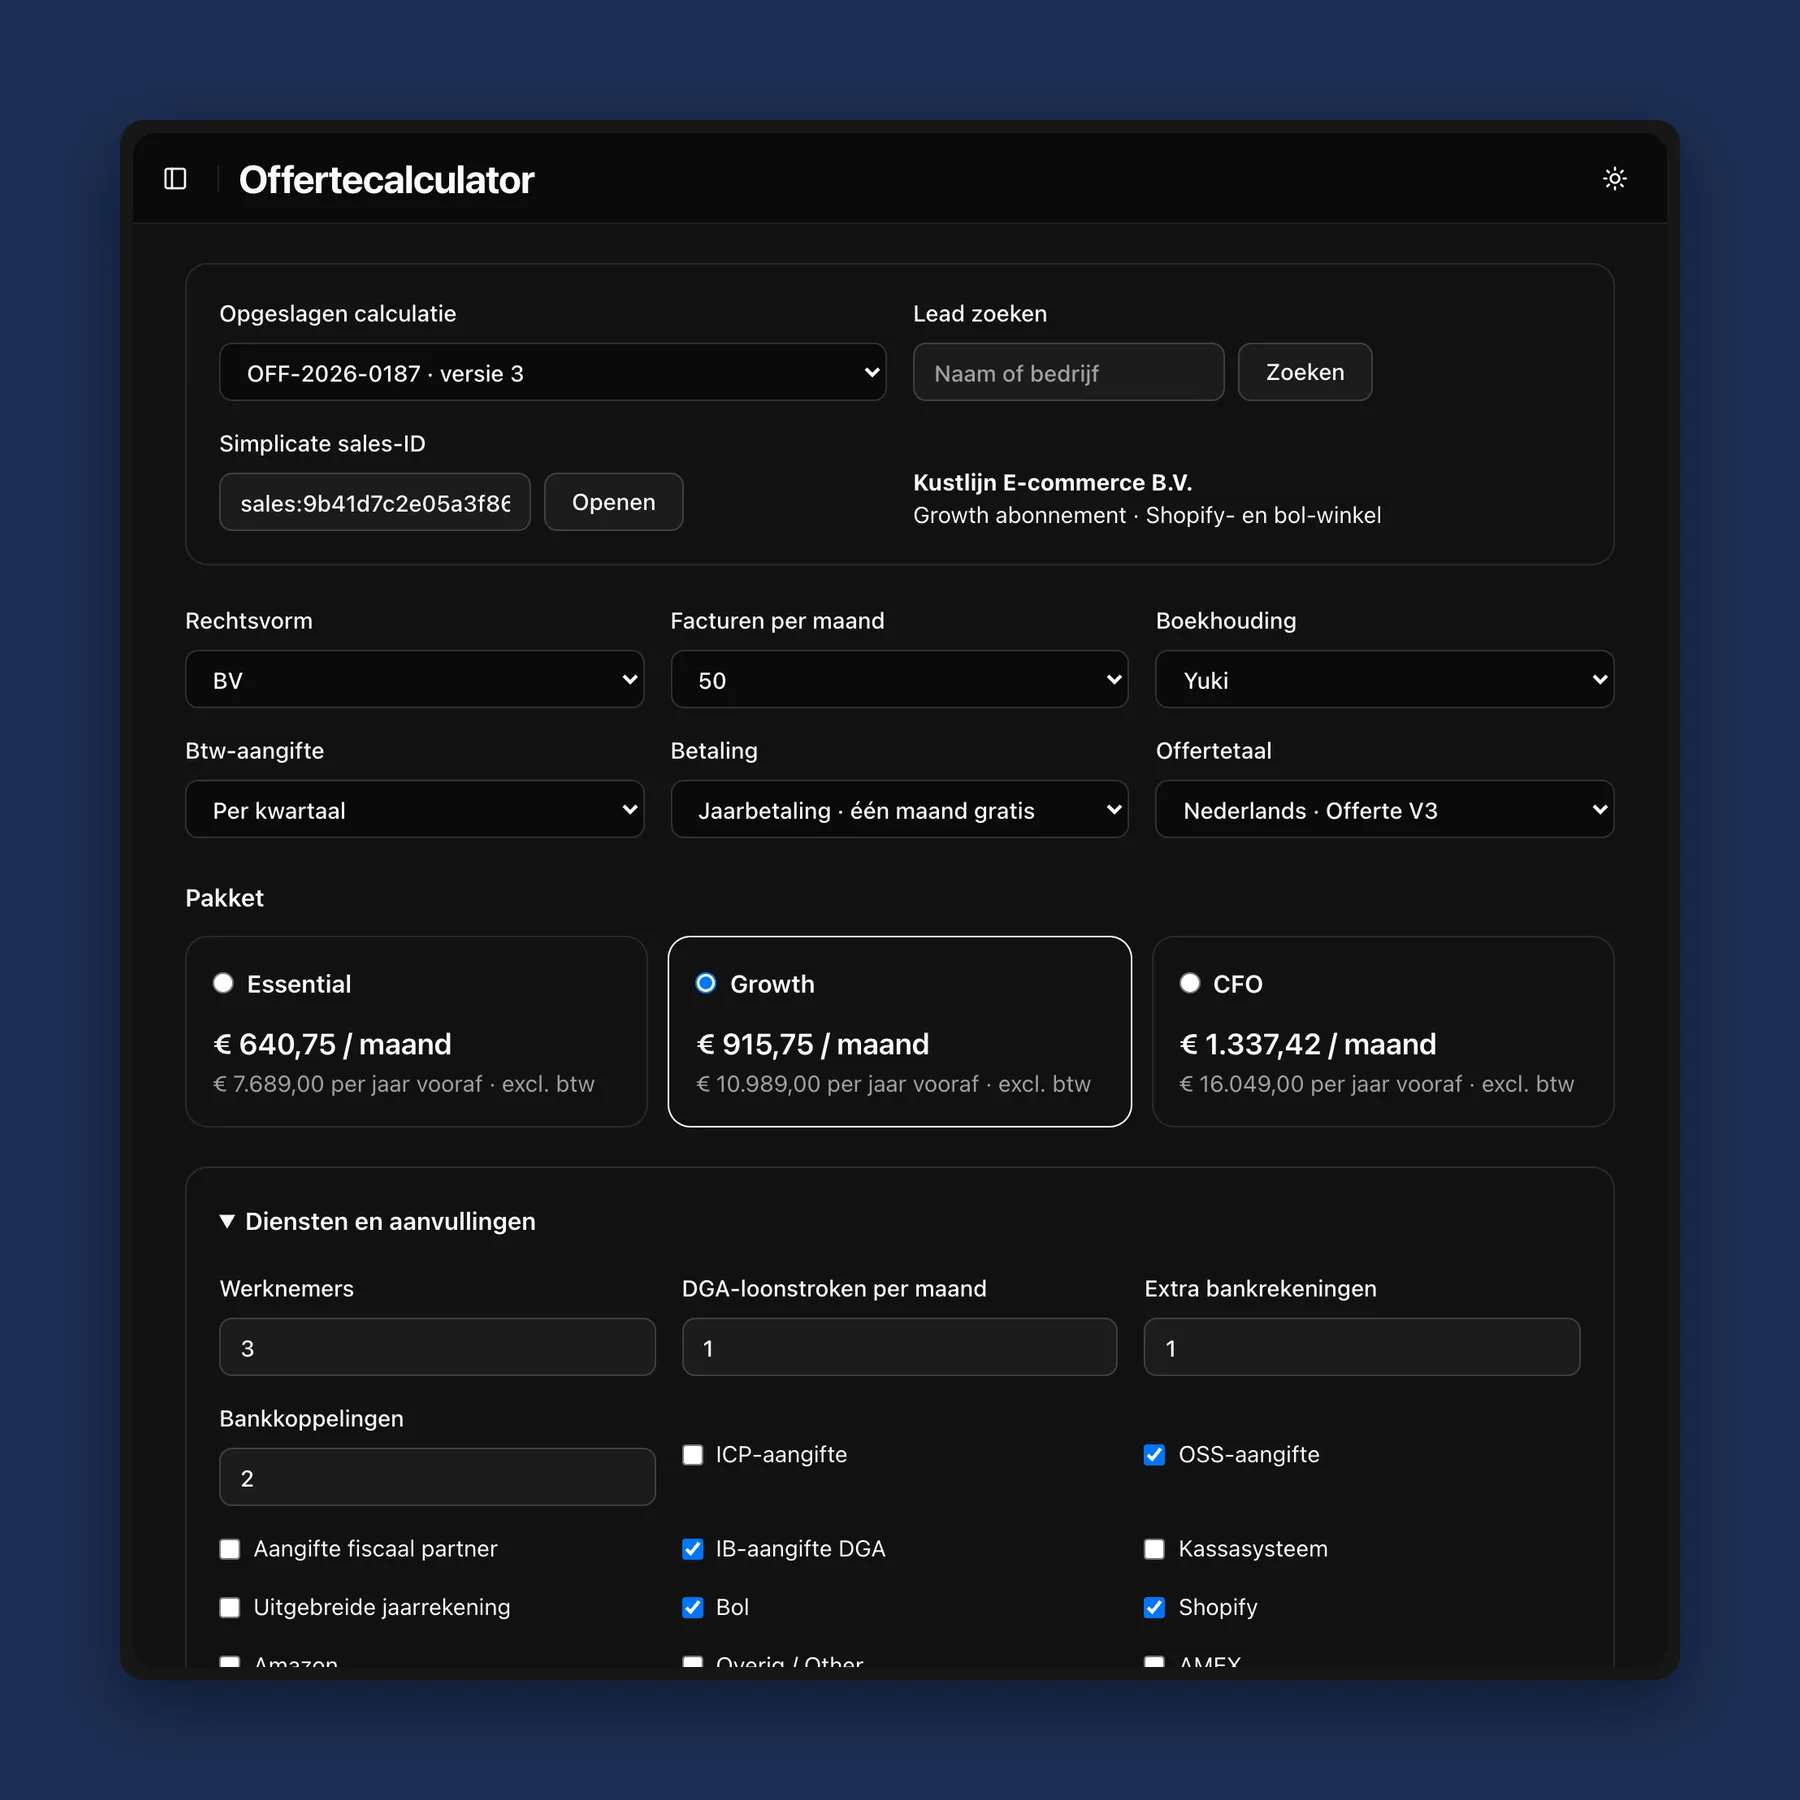The image size is (1800, 1800).
Task: Open the Btw-aangifte dropdown
Action: [x=414, y=810]
